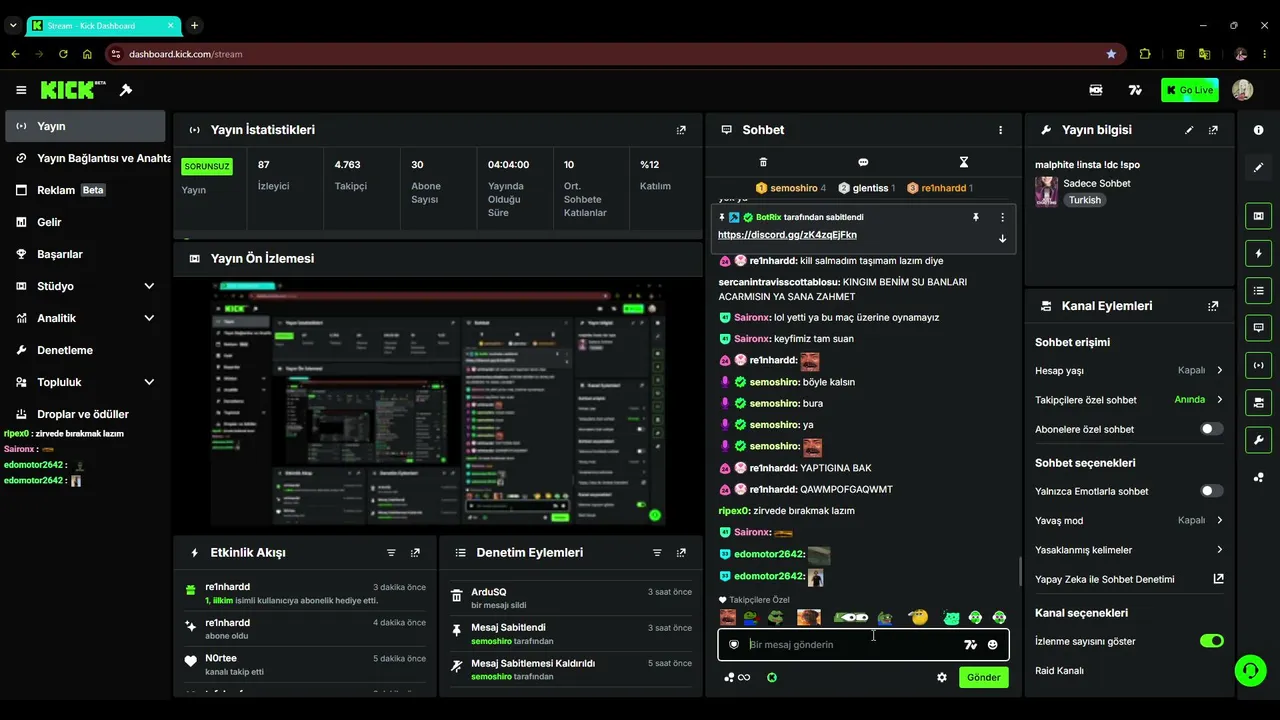Viewport: 1280px width, 720px height.
Task: Click the speech bubble icon in chat toolbar
Action: (x=863, y=162)
